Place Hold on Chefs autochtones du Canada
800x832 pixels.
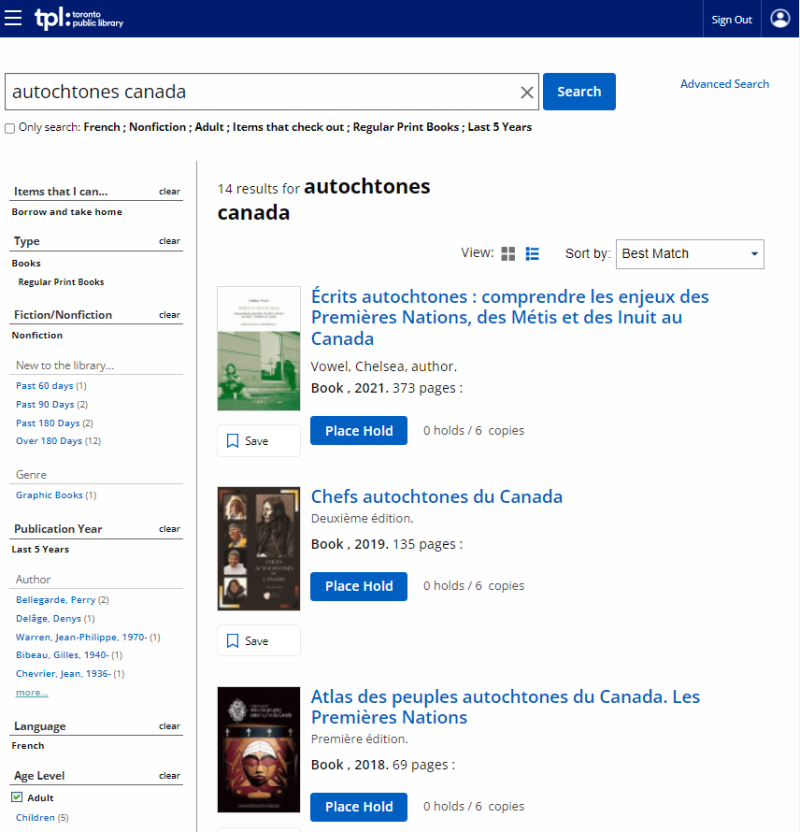point(358,586)
